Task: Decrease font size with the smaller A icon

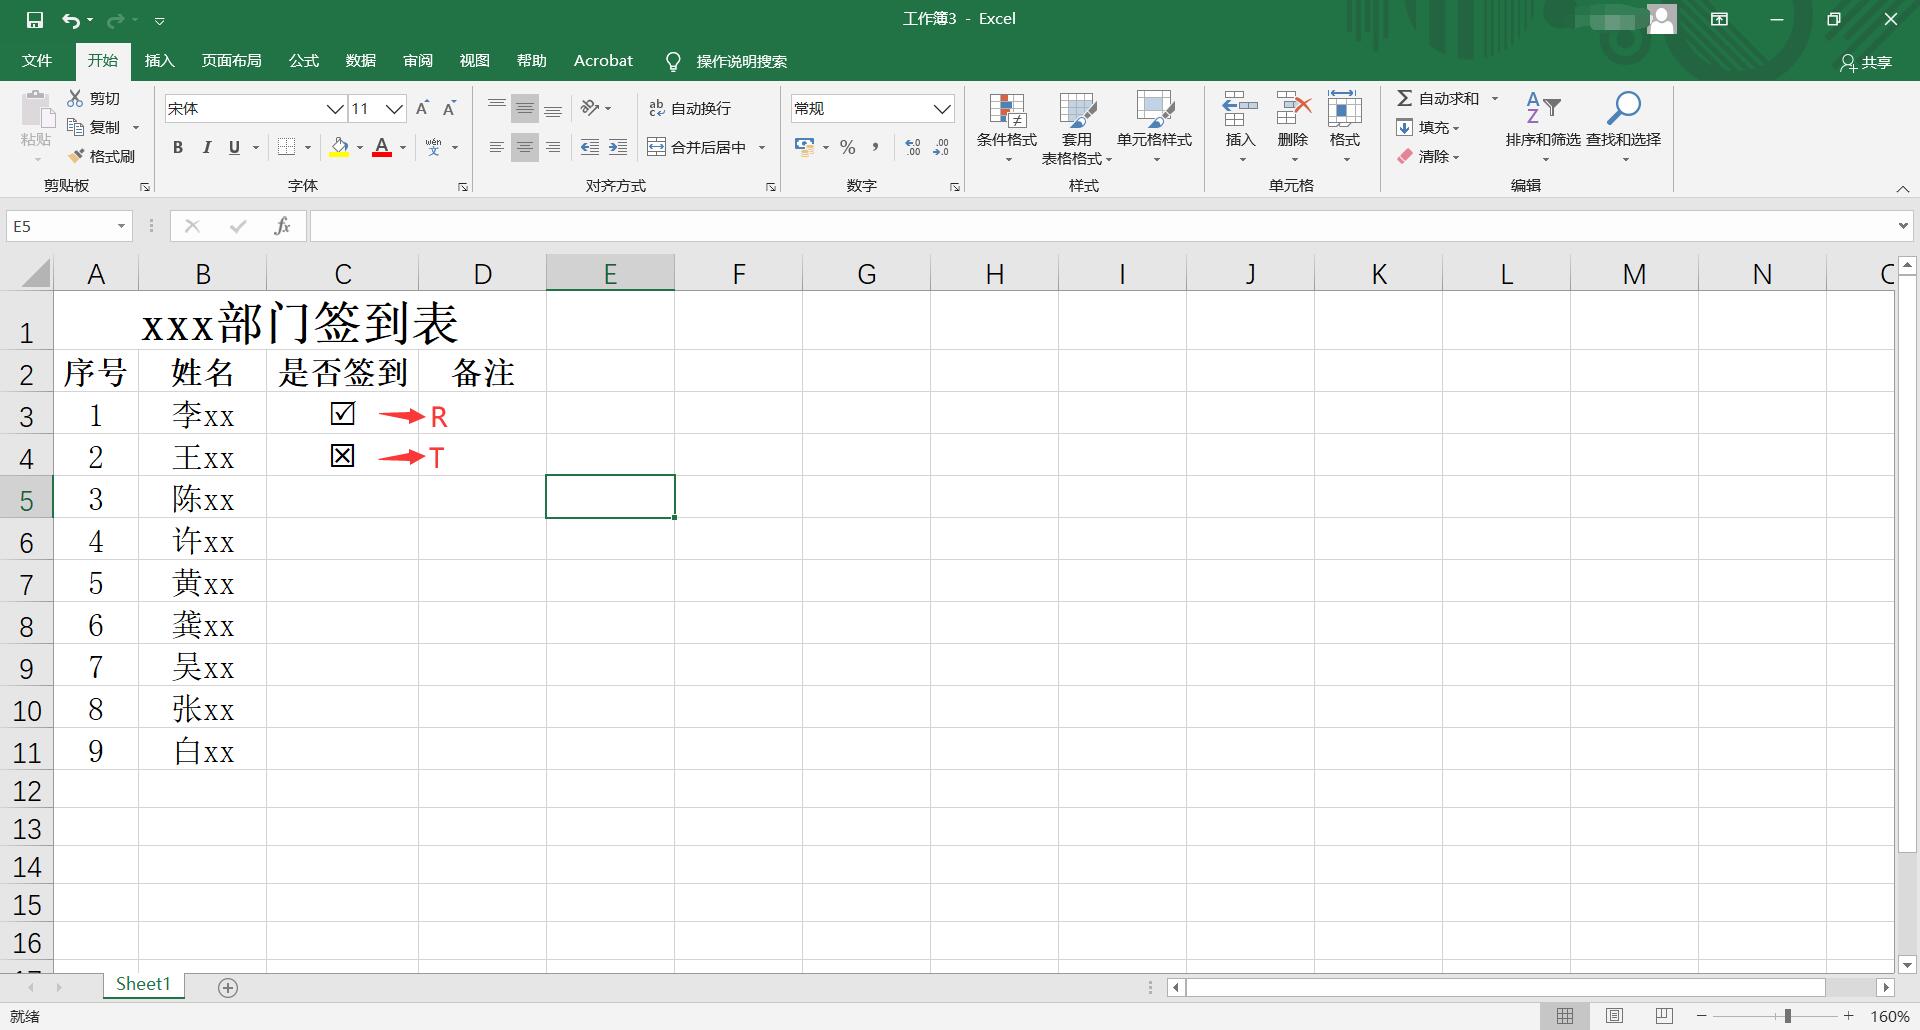Action: click(450, 108)
